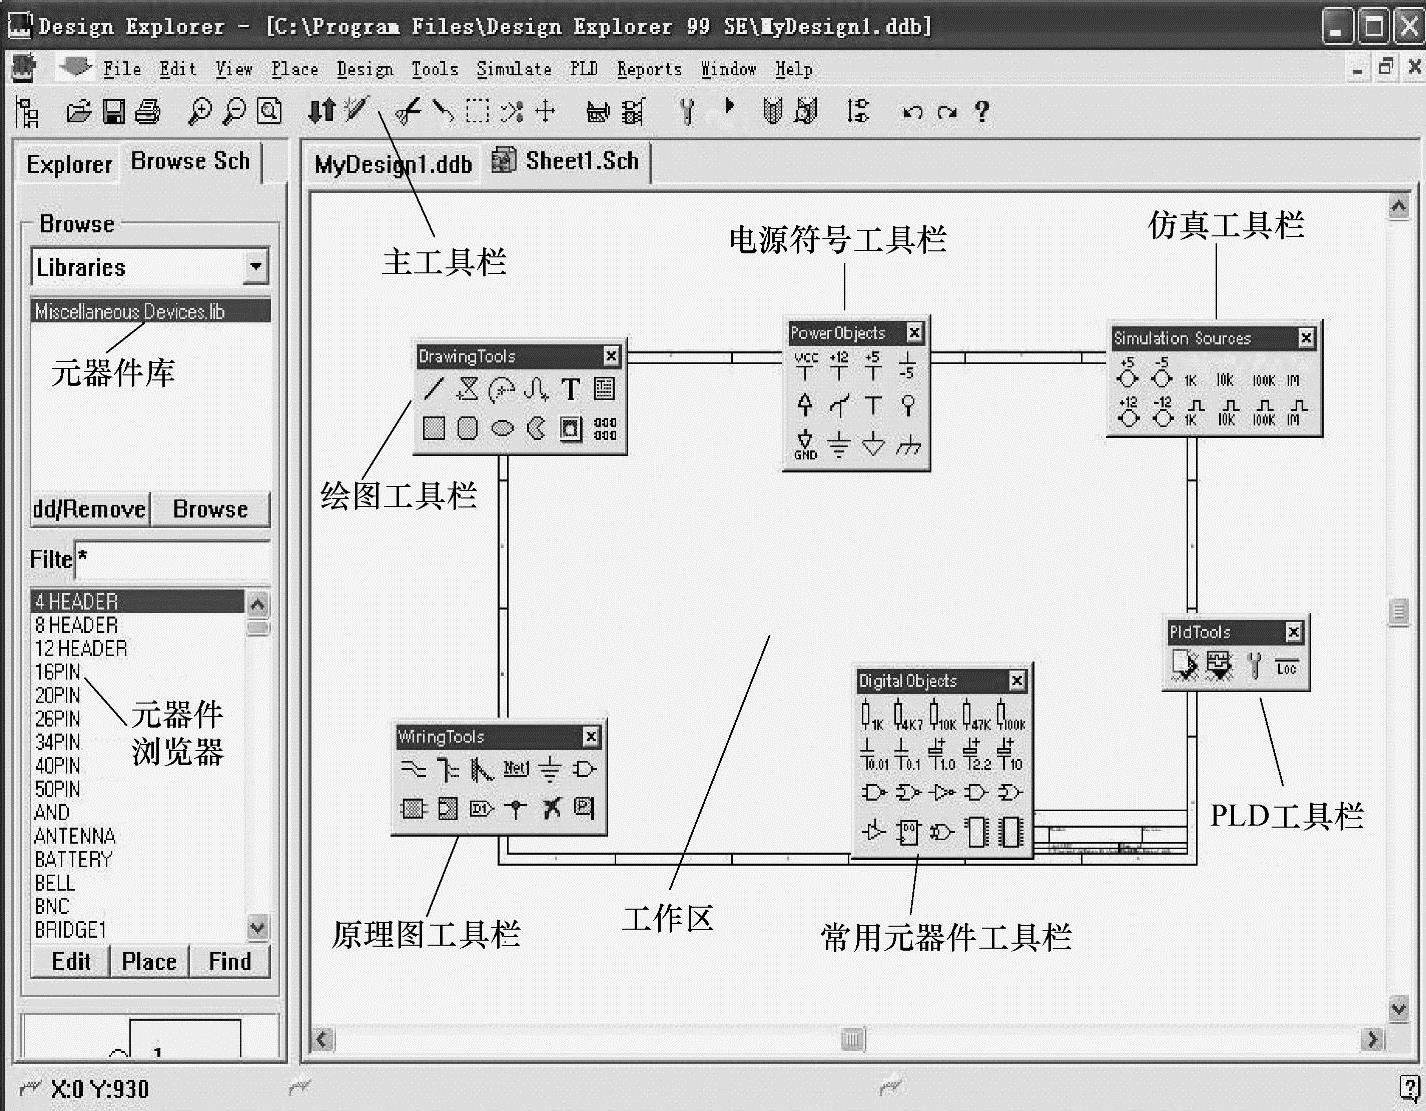Select the Bezier curve tool in DrawingTools
Image resolution: width=1426 pixels, height=1111 pixels.
click(x=536, y=389)
